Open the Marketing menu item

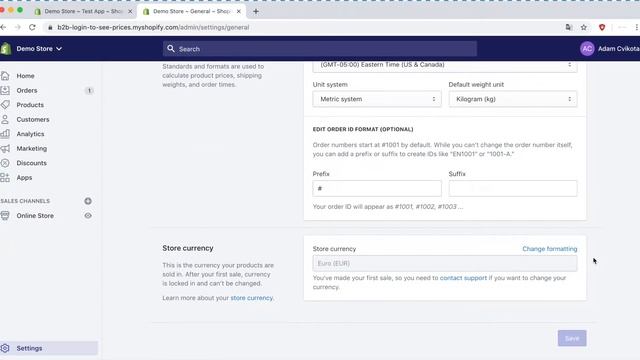(32, 149)
